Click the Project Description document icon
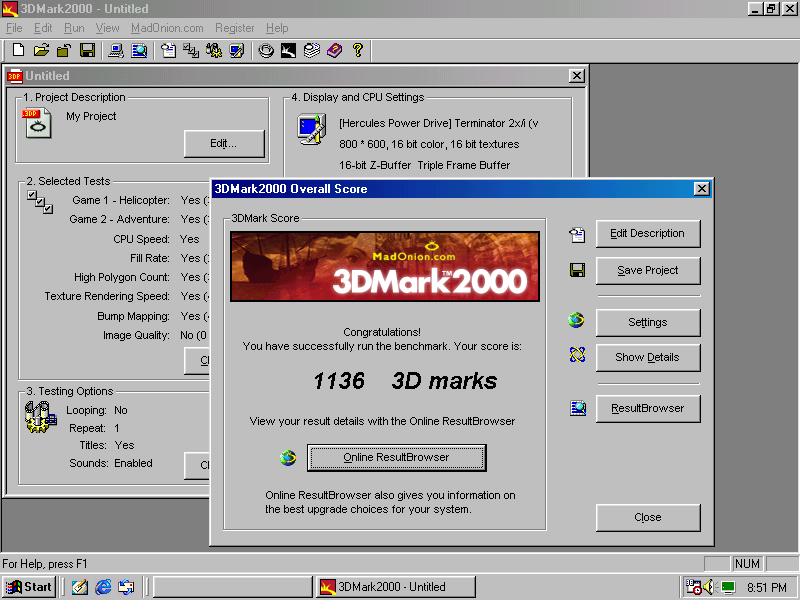800x600 pixels. pos(37,122)
